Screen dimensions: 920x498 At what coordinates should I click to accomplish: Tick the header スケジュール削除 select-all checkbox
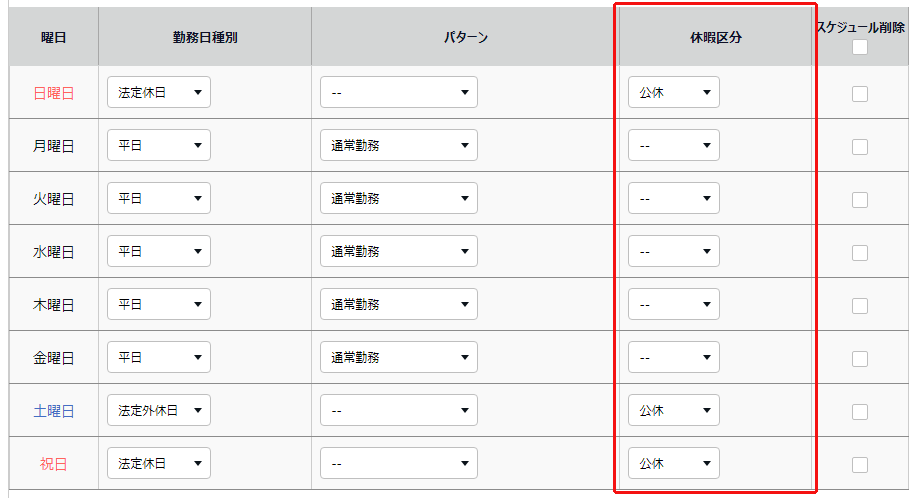[x=860, y=47]
